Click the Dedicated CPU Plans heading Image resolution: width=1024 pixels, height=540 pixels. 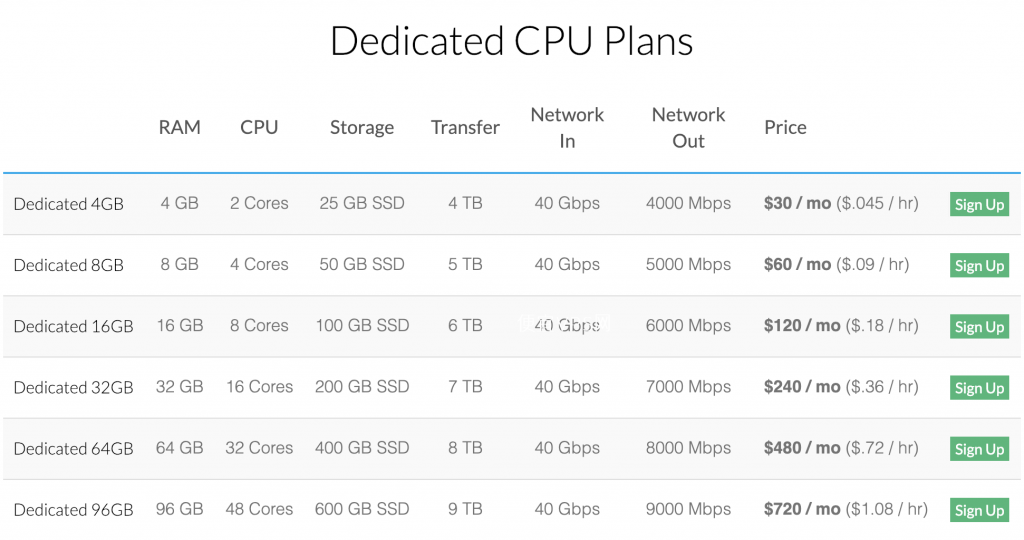(x=511, y=40)
